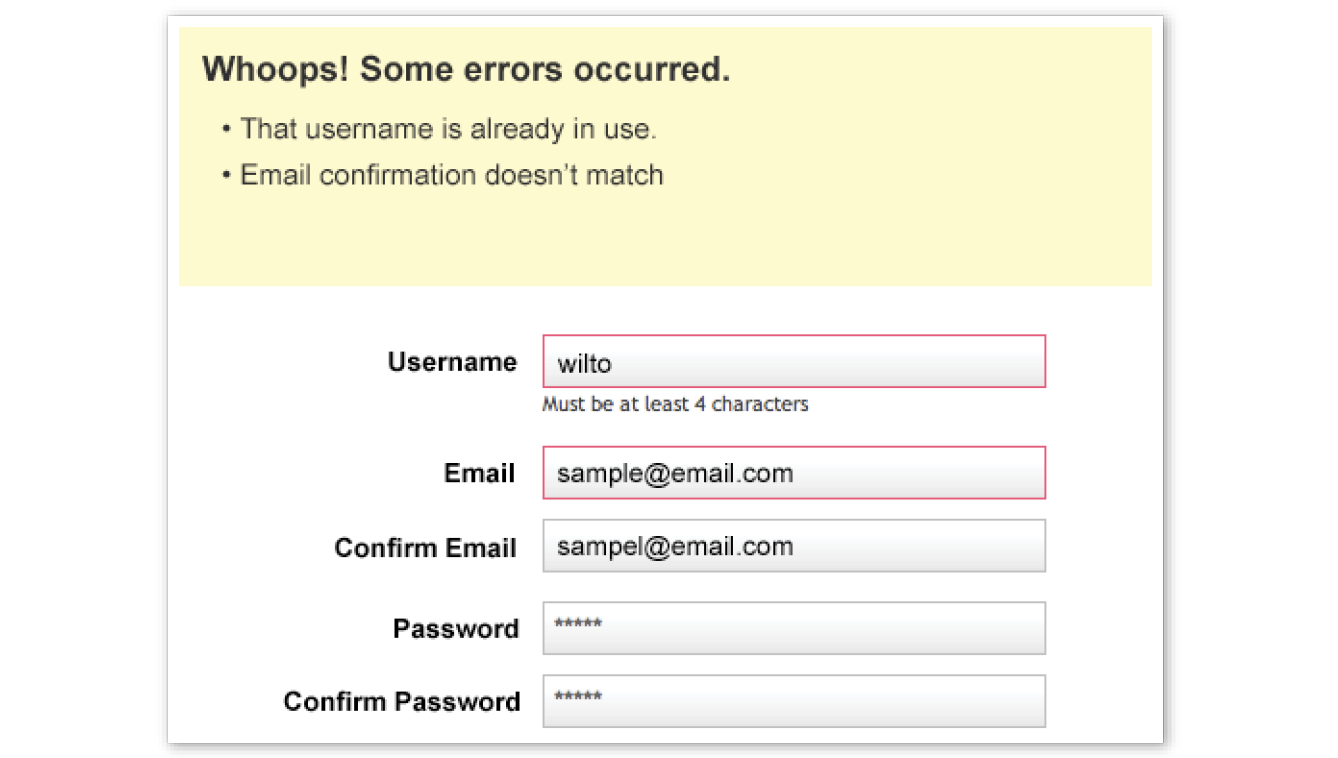
Task: Click masked asterisks in Password field
Action: [578, 625]
